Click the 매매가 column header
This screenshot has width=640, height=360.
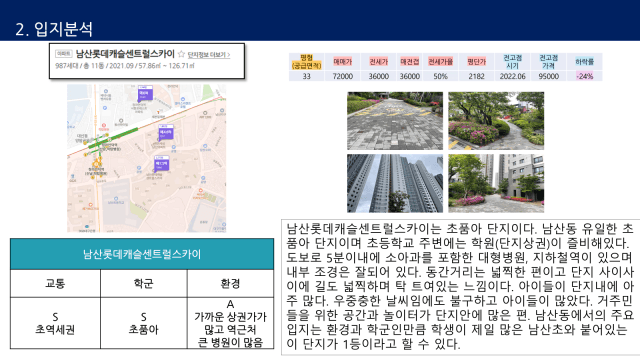pyautogui.click(x=342, y=62)
